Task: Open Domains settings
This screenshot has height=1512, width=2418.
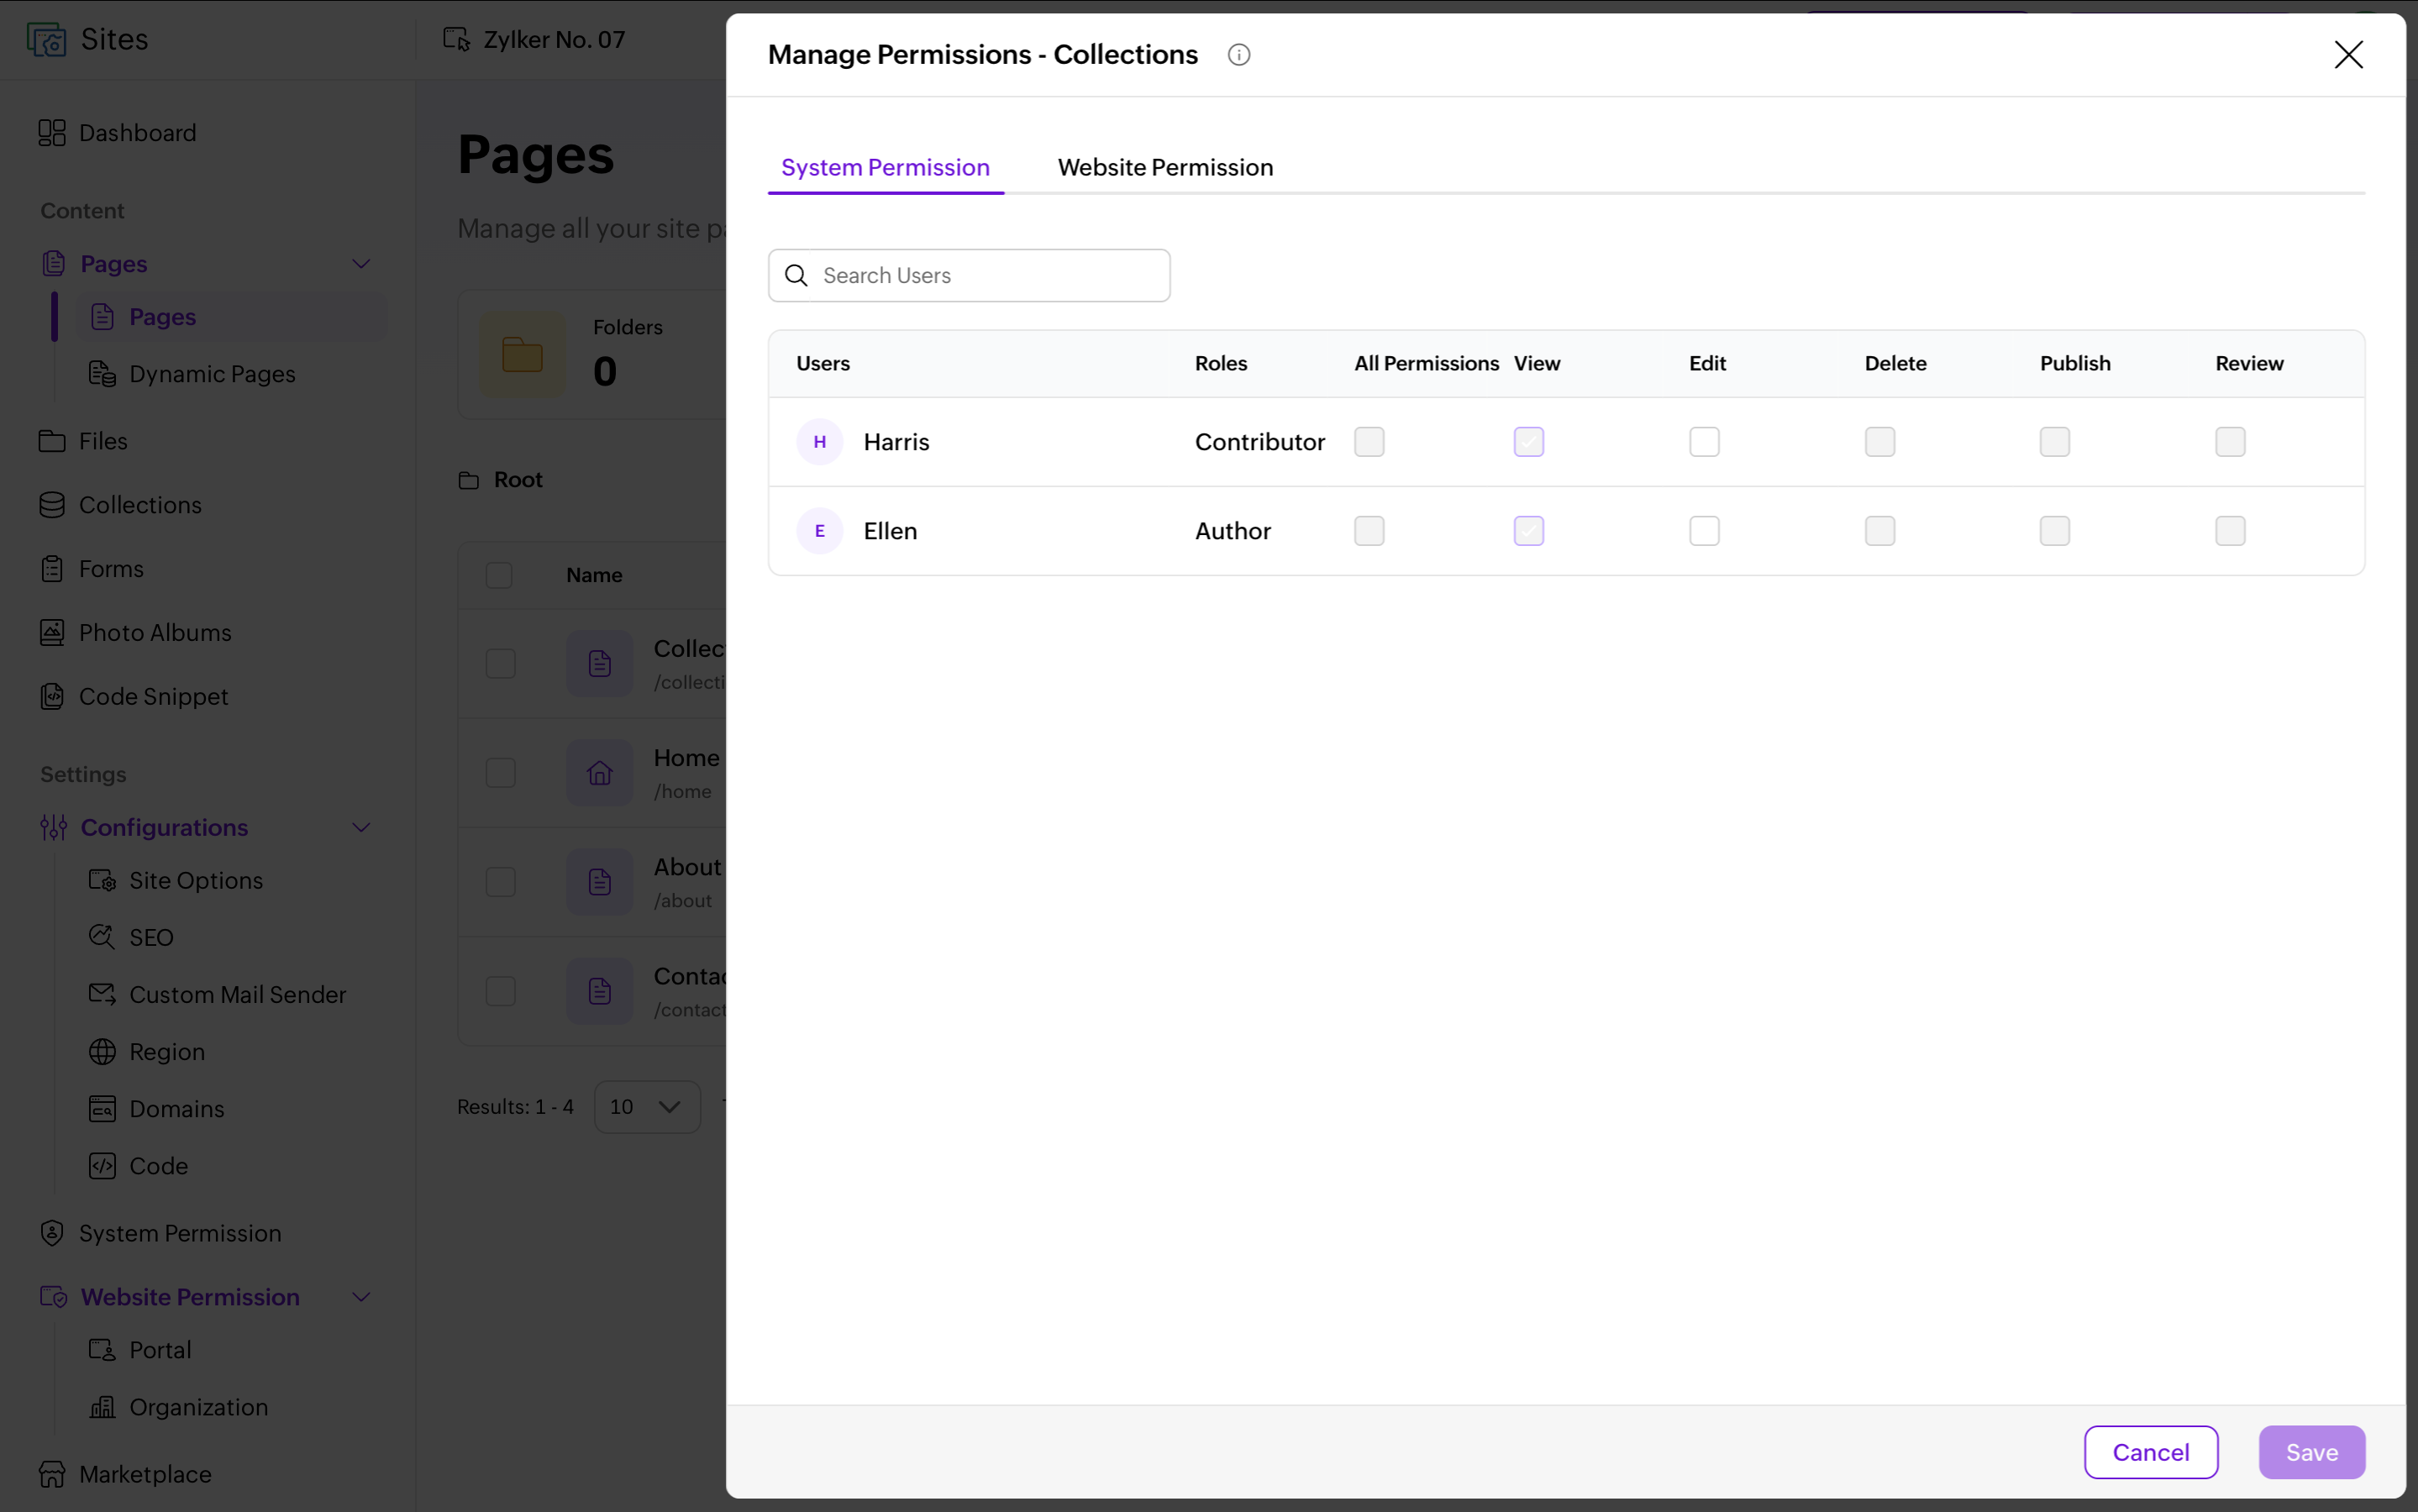Action: coord(156,1109)
